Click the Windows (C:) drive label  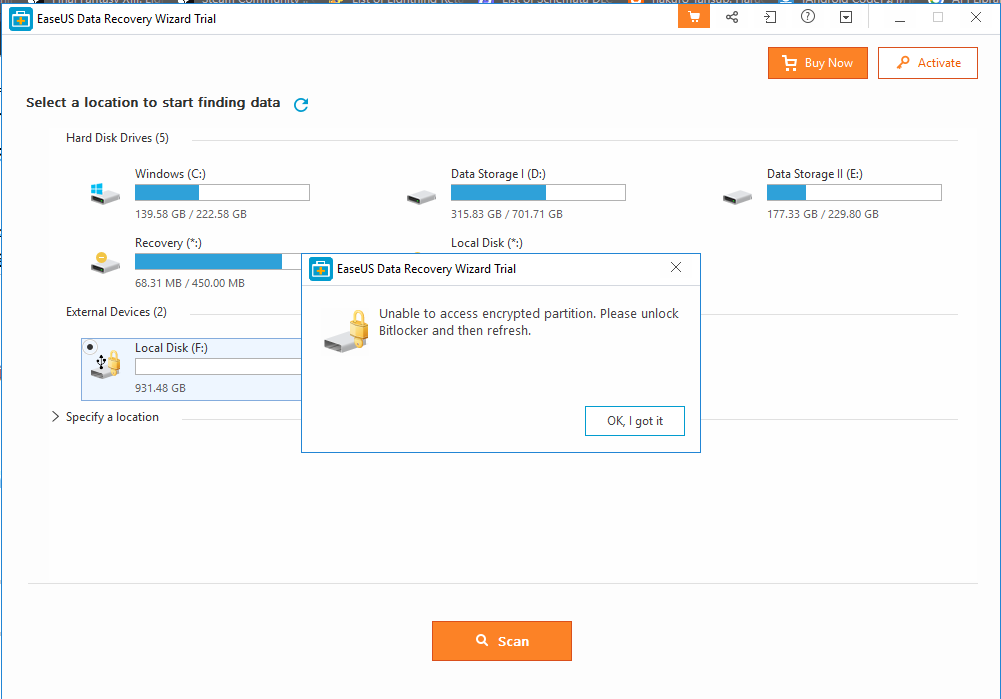tap(170, 174)
